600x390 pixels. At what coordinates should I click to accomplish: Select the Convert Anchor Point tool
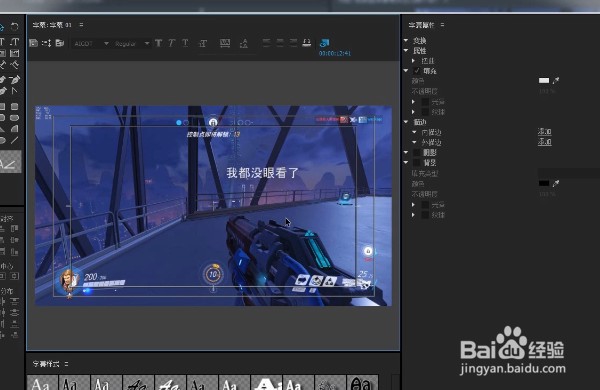[x=14, y=91]
